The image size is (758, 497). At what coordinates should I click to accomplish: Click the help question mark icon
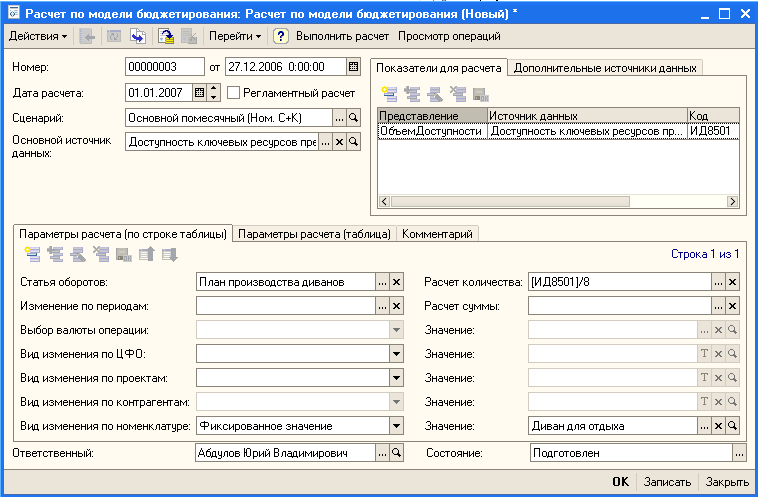pyautogui.click(x=281, y=36)
